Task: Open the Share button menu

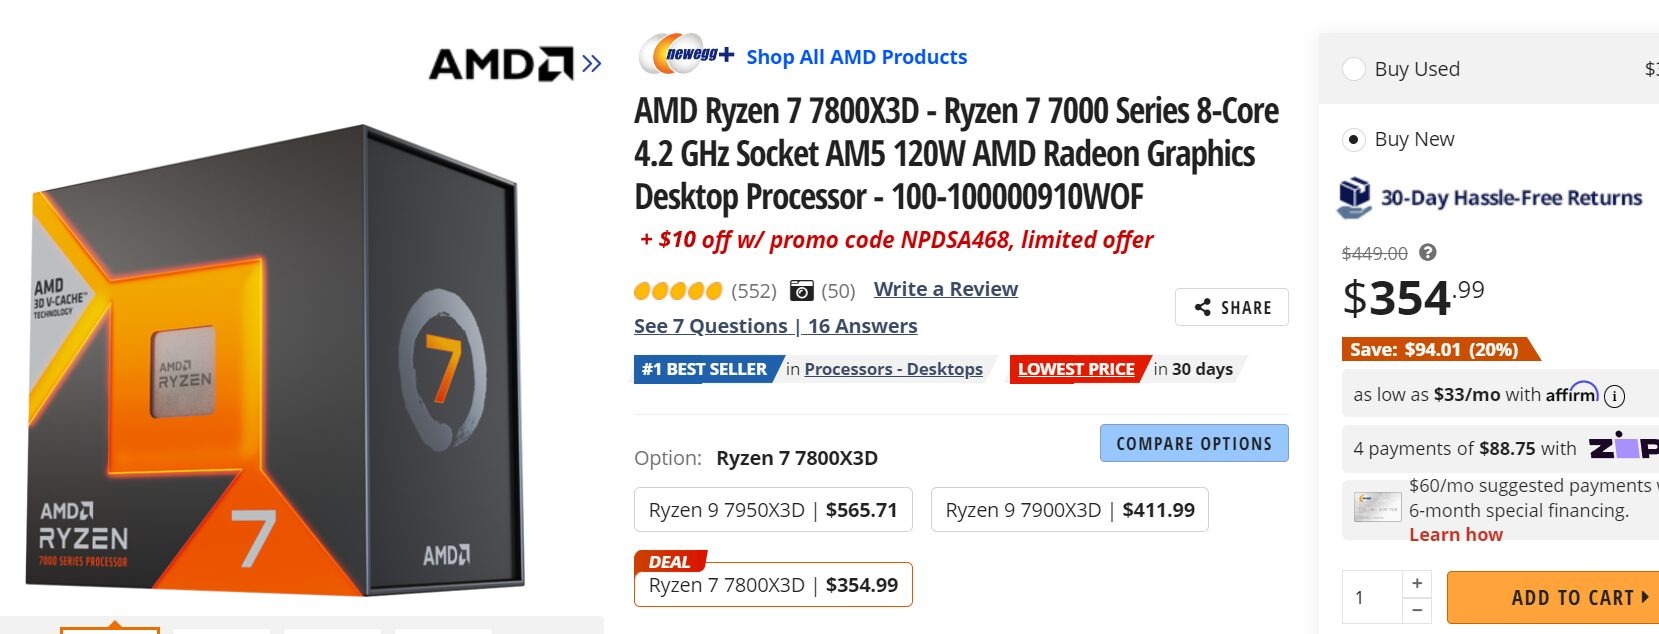Action: pos(1232,307)
